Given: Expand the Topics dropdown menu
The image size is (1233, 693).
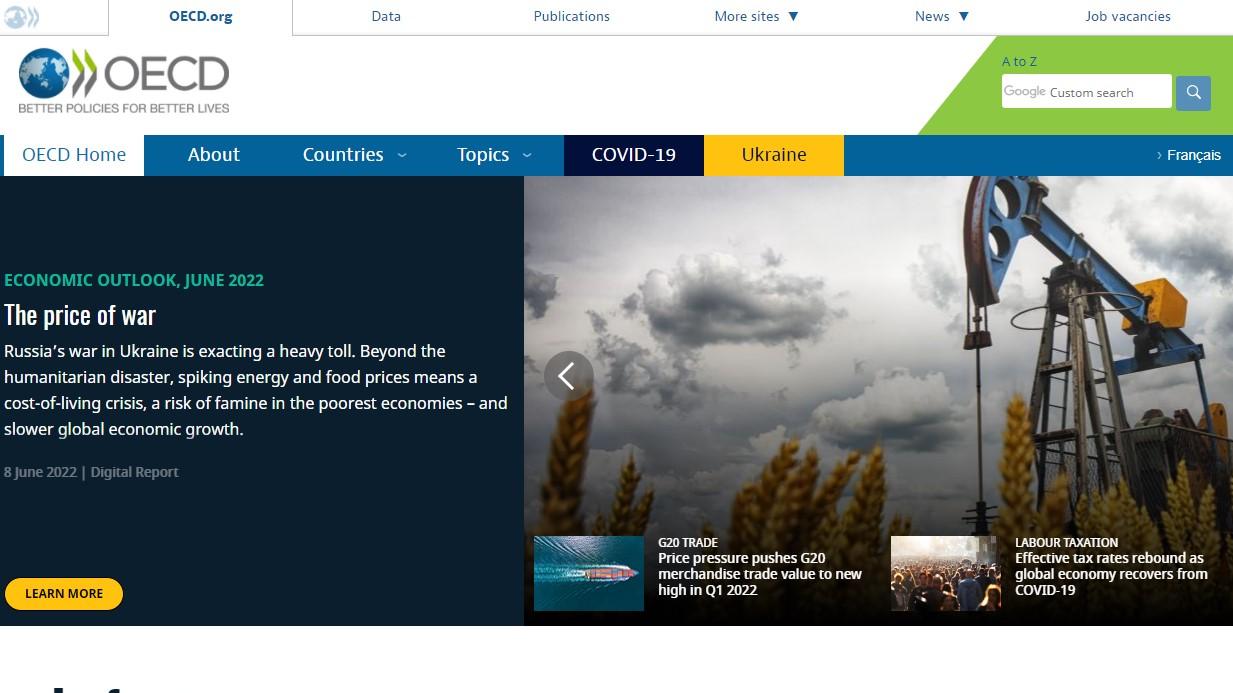Looking at the screenshot, I should click(x=494, y=155).
